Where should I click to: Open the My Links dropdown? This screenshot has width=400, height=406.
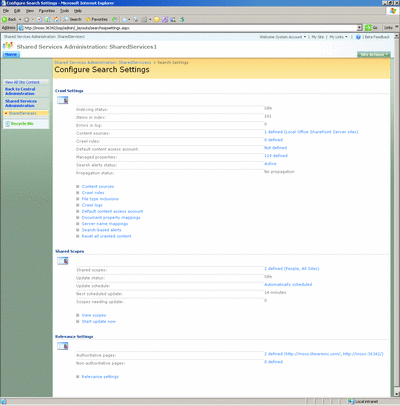pos(338,37)
